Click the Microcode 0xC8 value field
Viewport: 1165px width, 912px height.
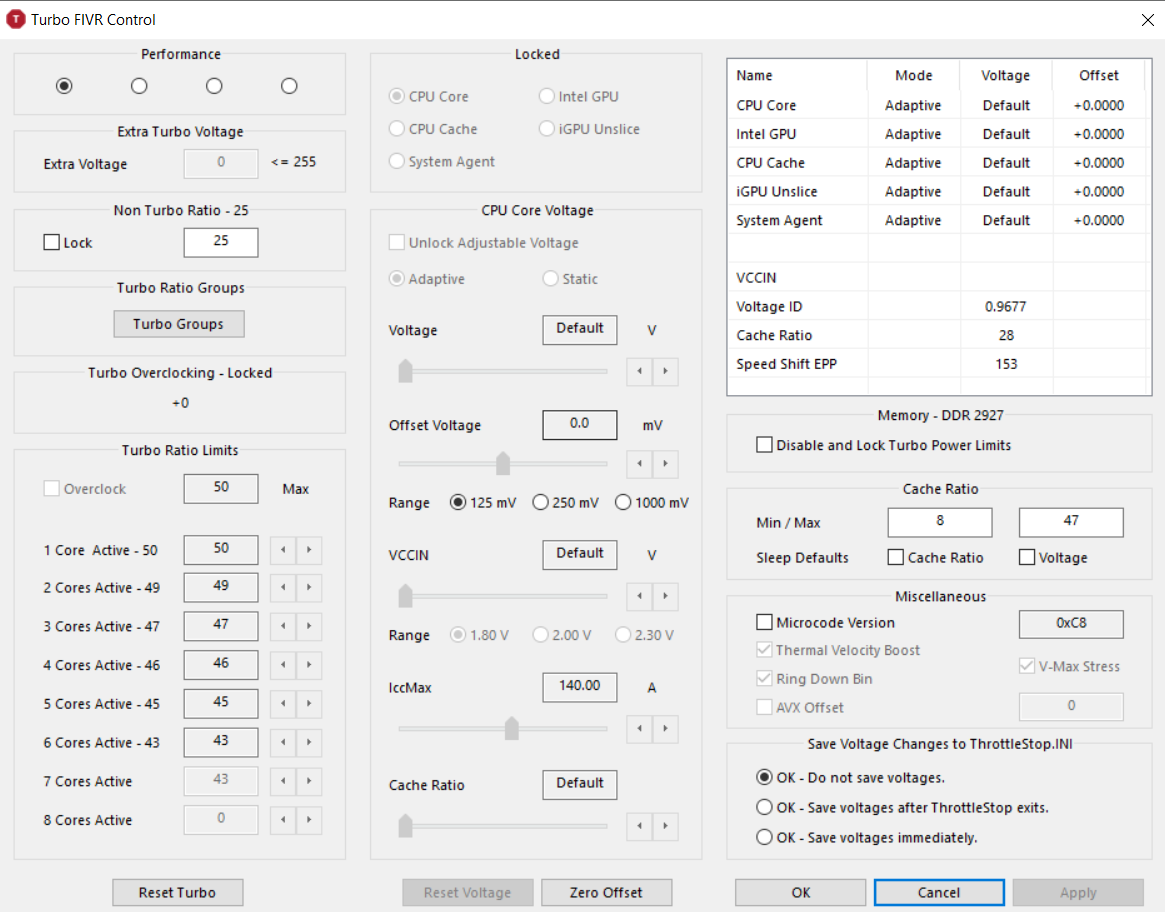point(1071,624)
